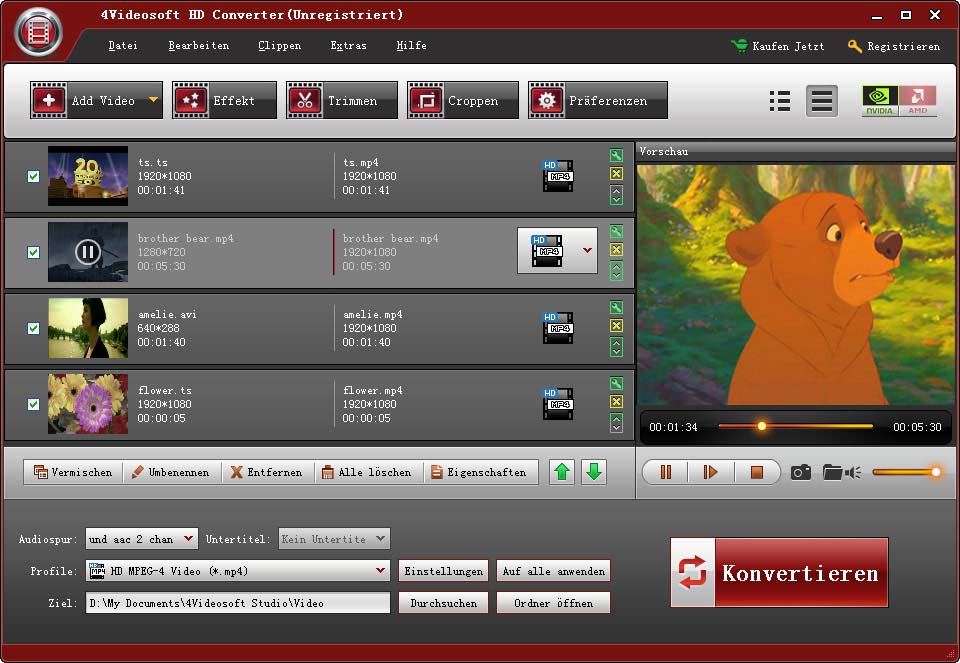960x663 pixels.
Task: Remove ts.ts with its yellow X icon
Action: (617, 174)
